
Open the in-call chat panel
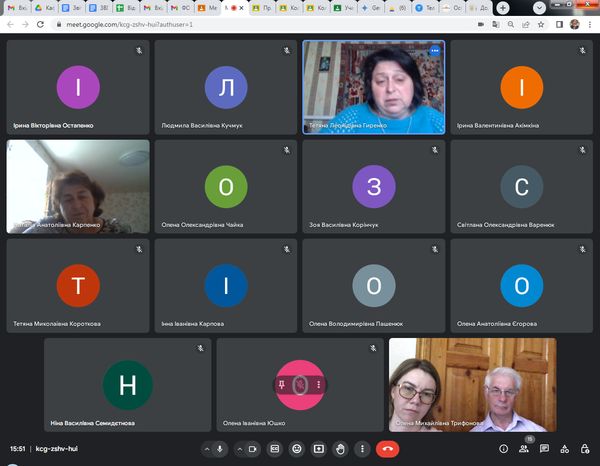click(545, 449)
